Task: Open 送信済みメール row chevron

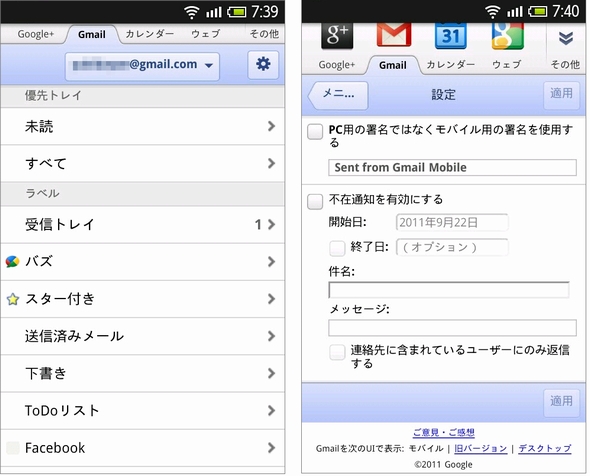Action: (x=271, y=336)
